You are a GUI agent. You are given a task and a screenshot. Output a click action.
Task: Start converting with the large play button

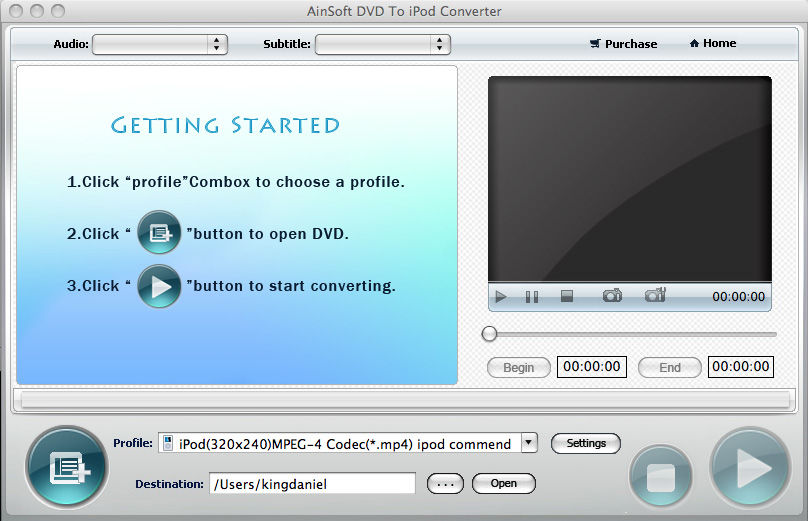tap(750, 468)
